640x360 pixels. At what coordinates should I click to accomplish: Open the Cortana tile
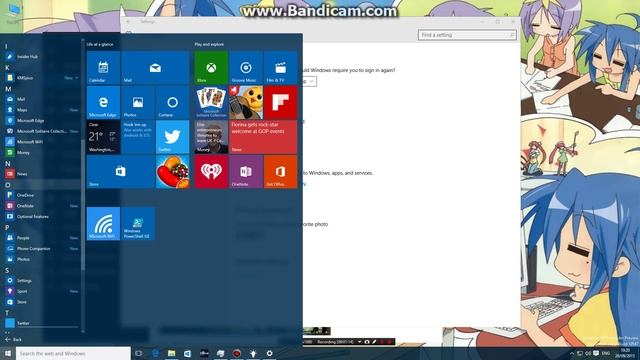coord(173,102)
